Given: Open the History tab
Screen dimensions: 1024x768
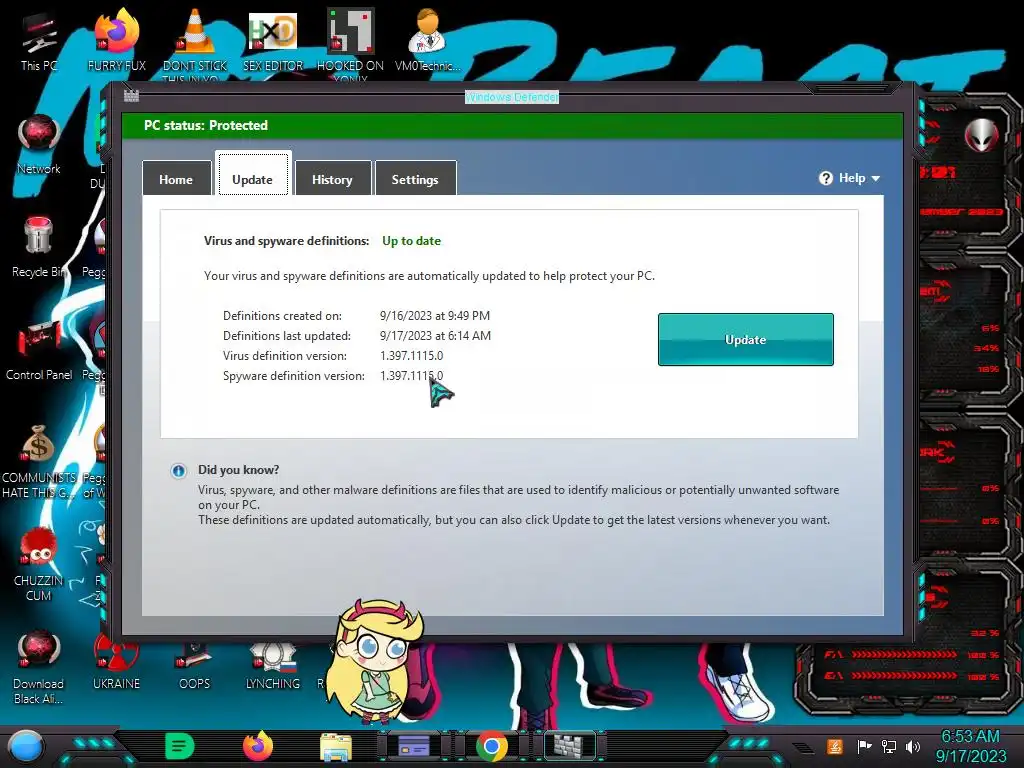Looking at the screenshot, I should tap(332, 178).
